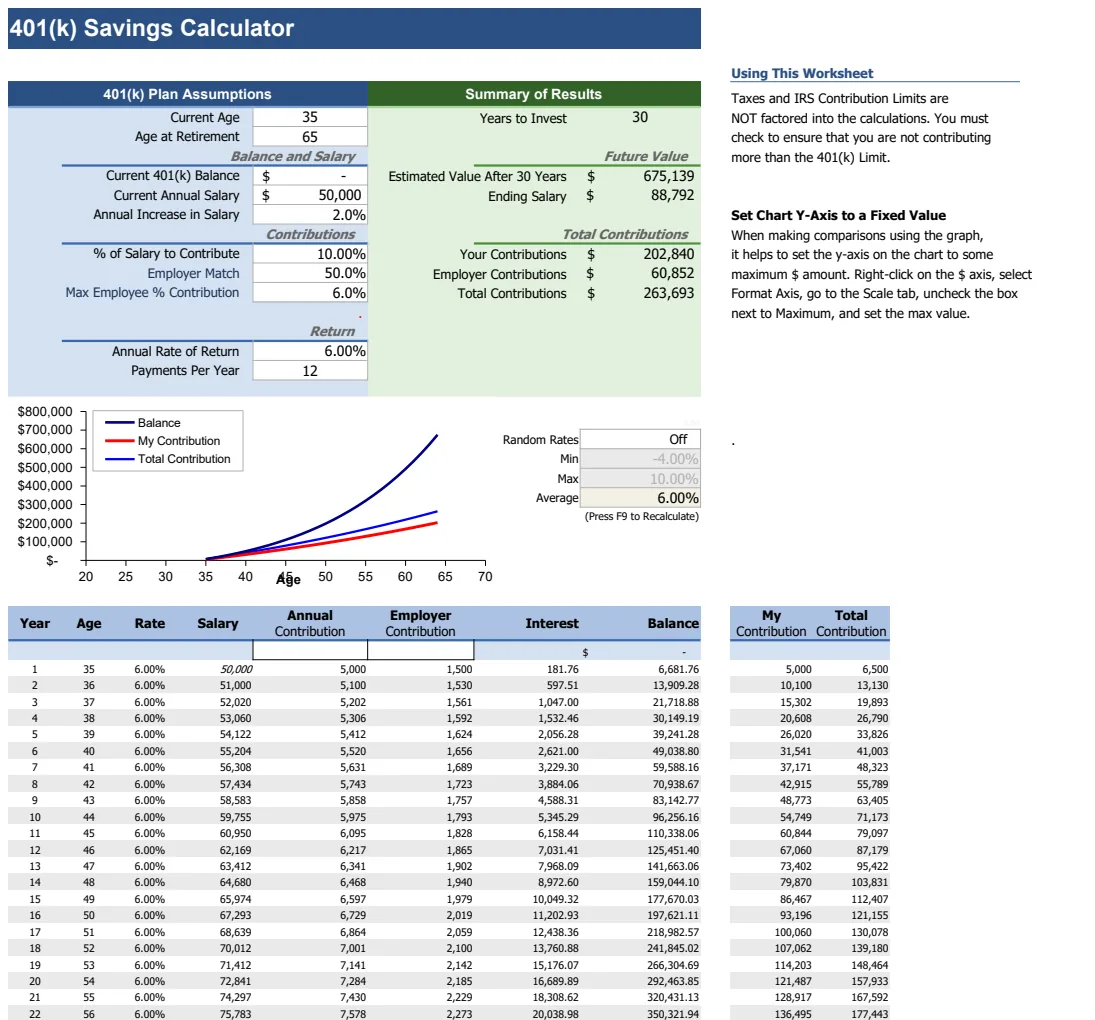Screen dimensions: 1095x1020
Task: Select the Current Age input cell showing 35
Action: pyautogui.click(x=310, y=117)
